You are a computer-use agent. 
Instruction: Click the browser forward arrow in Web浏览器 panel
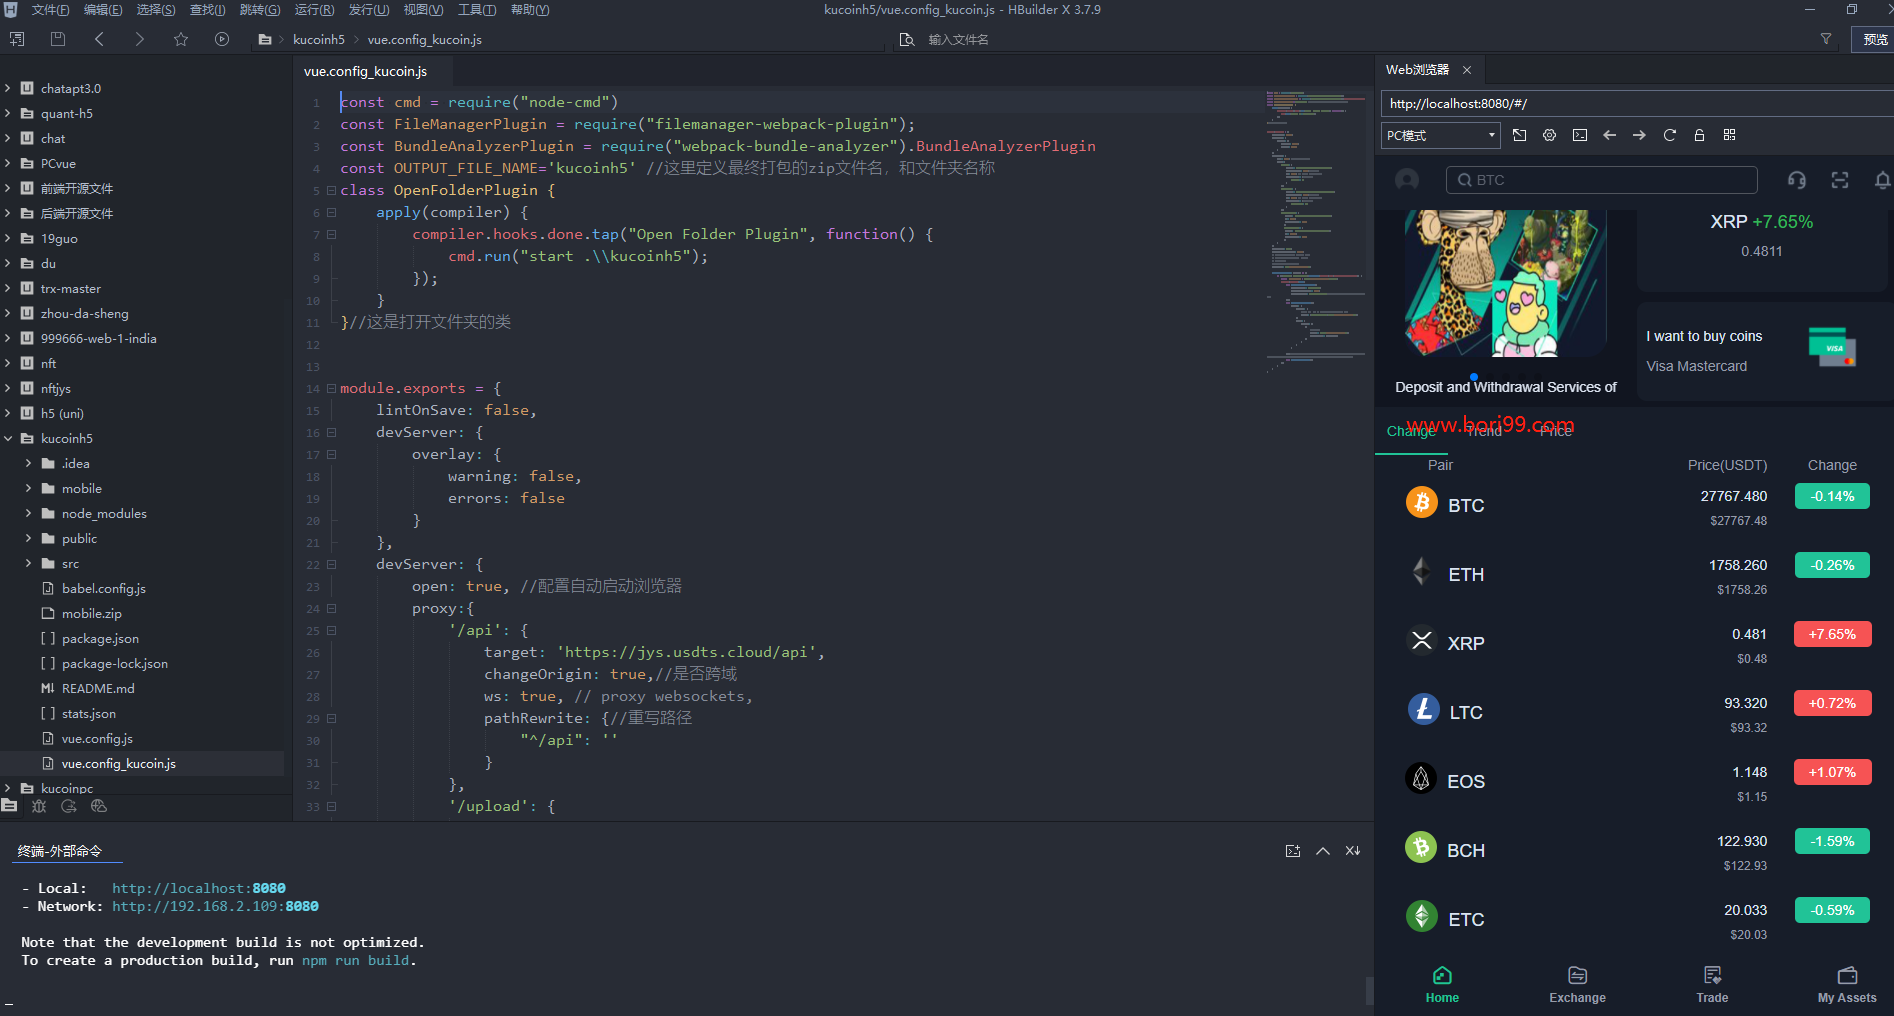(x=1639, y=135)
